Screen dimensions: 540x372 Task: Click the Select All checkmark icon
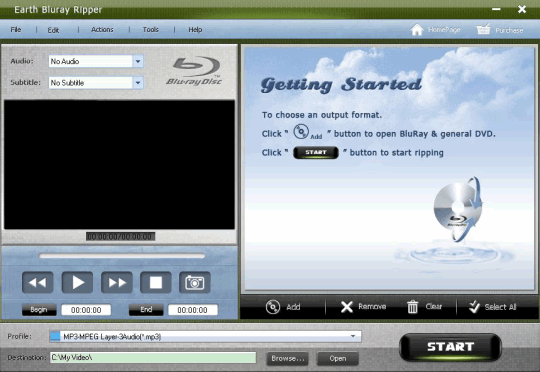474,306
